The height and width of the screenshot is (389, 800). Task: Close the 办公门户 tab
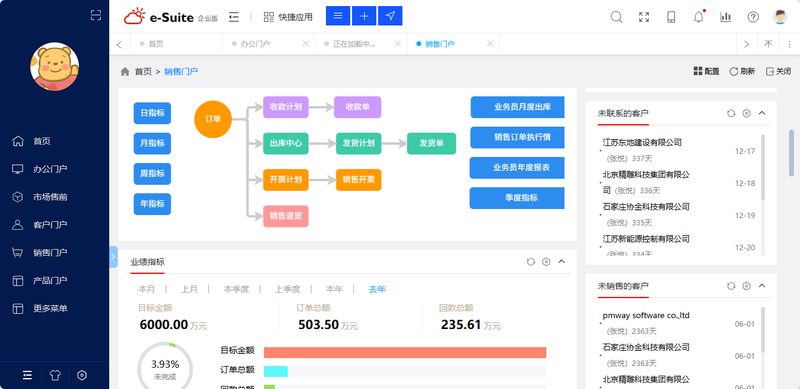[x=306, y=44]
